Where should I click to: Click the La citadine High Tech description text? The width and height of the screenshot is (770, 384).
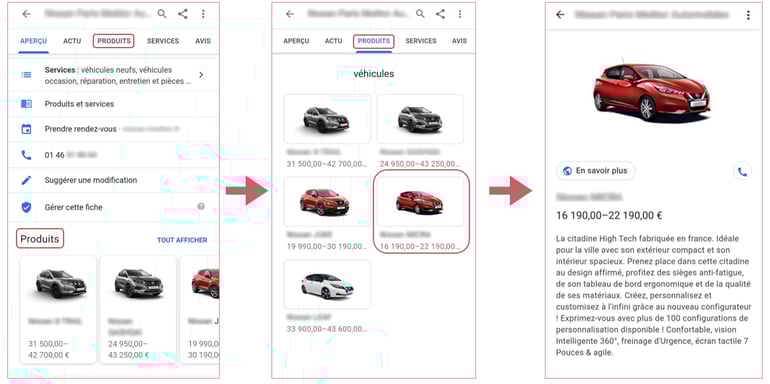pyautogui.click(x=653, y=296)
